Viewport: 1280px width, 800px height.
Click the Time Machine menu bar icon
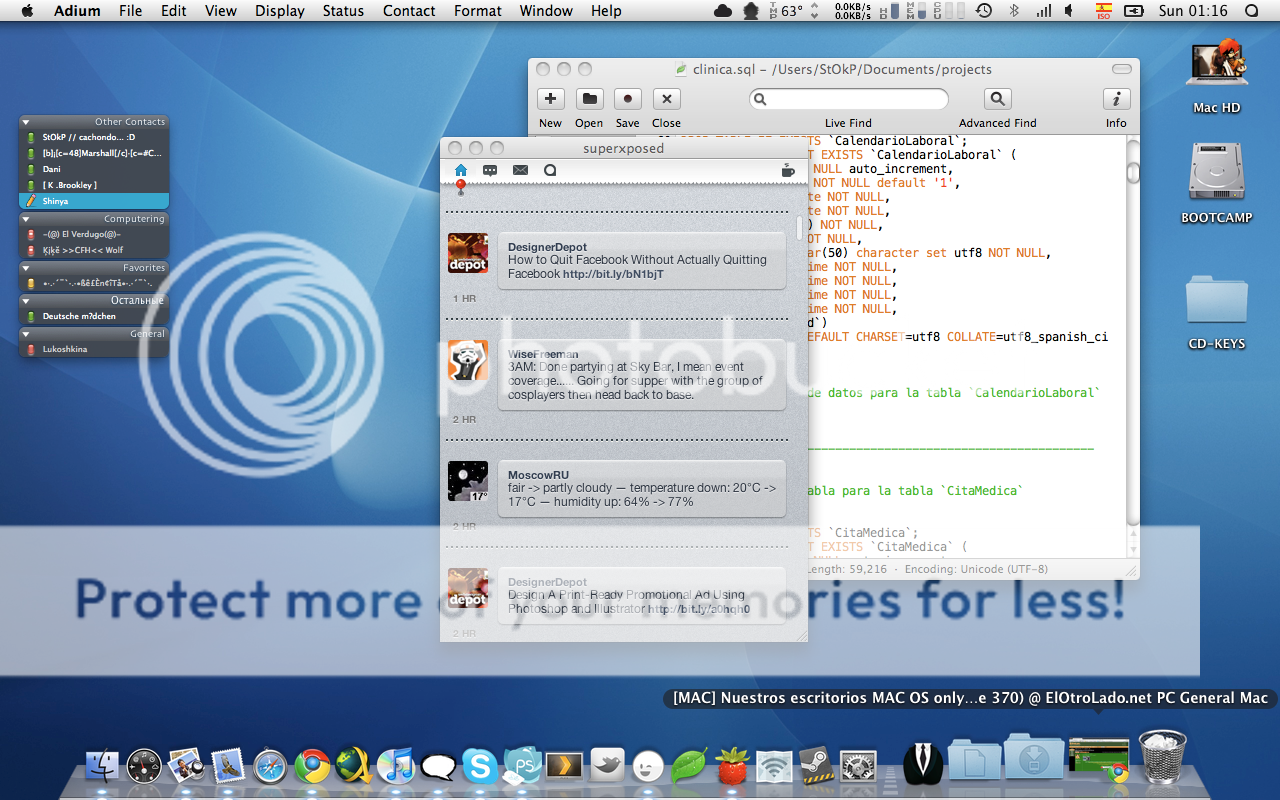click(984, 11)
